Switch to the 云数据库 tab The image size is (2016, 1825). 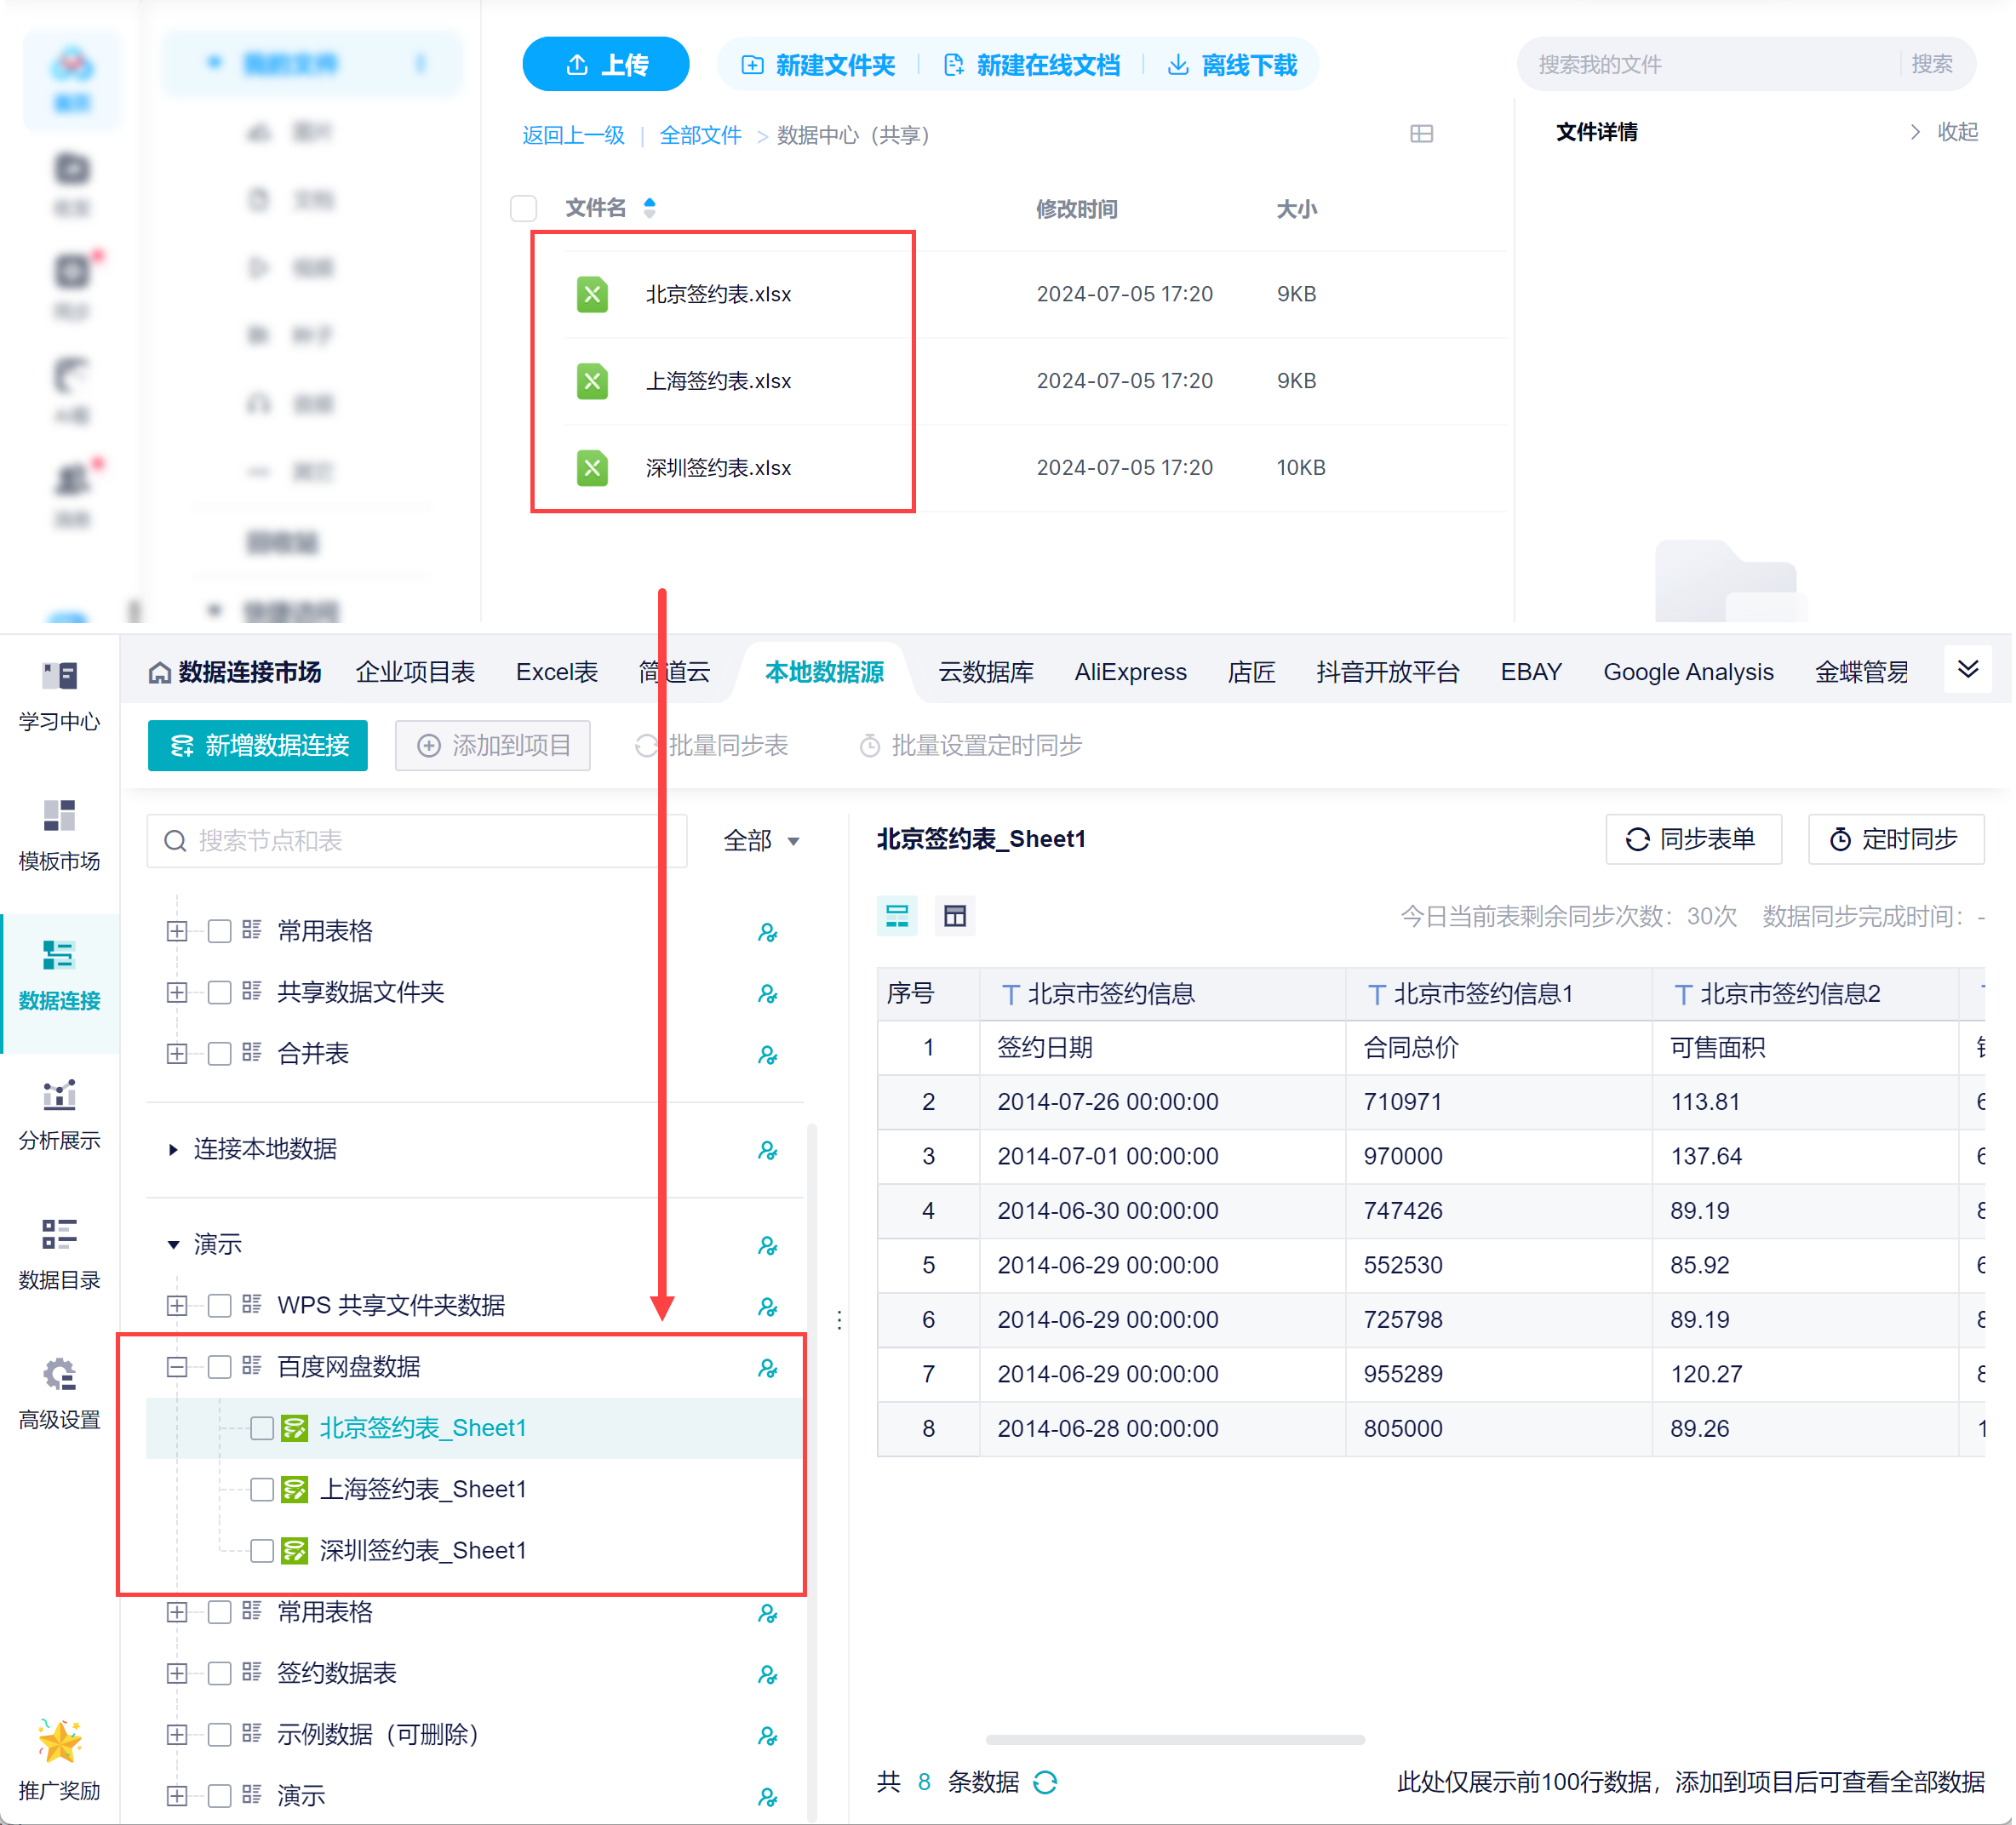[x=987, y=673]
